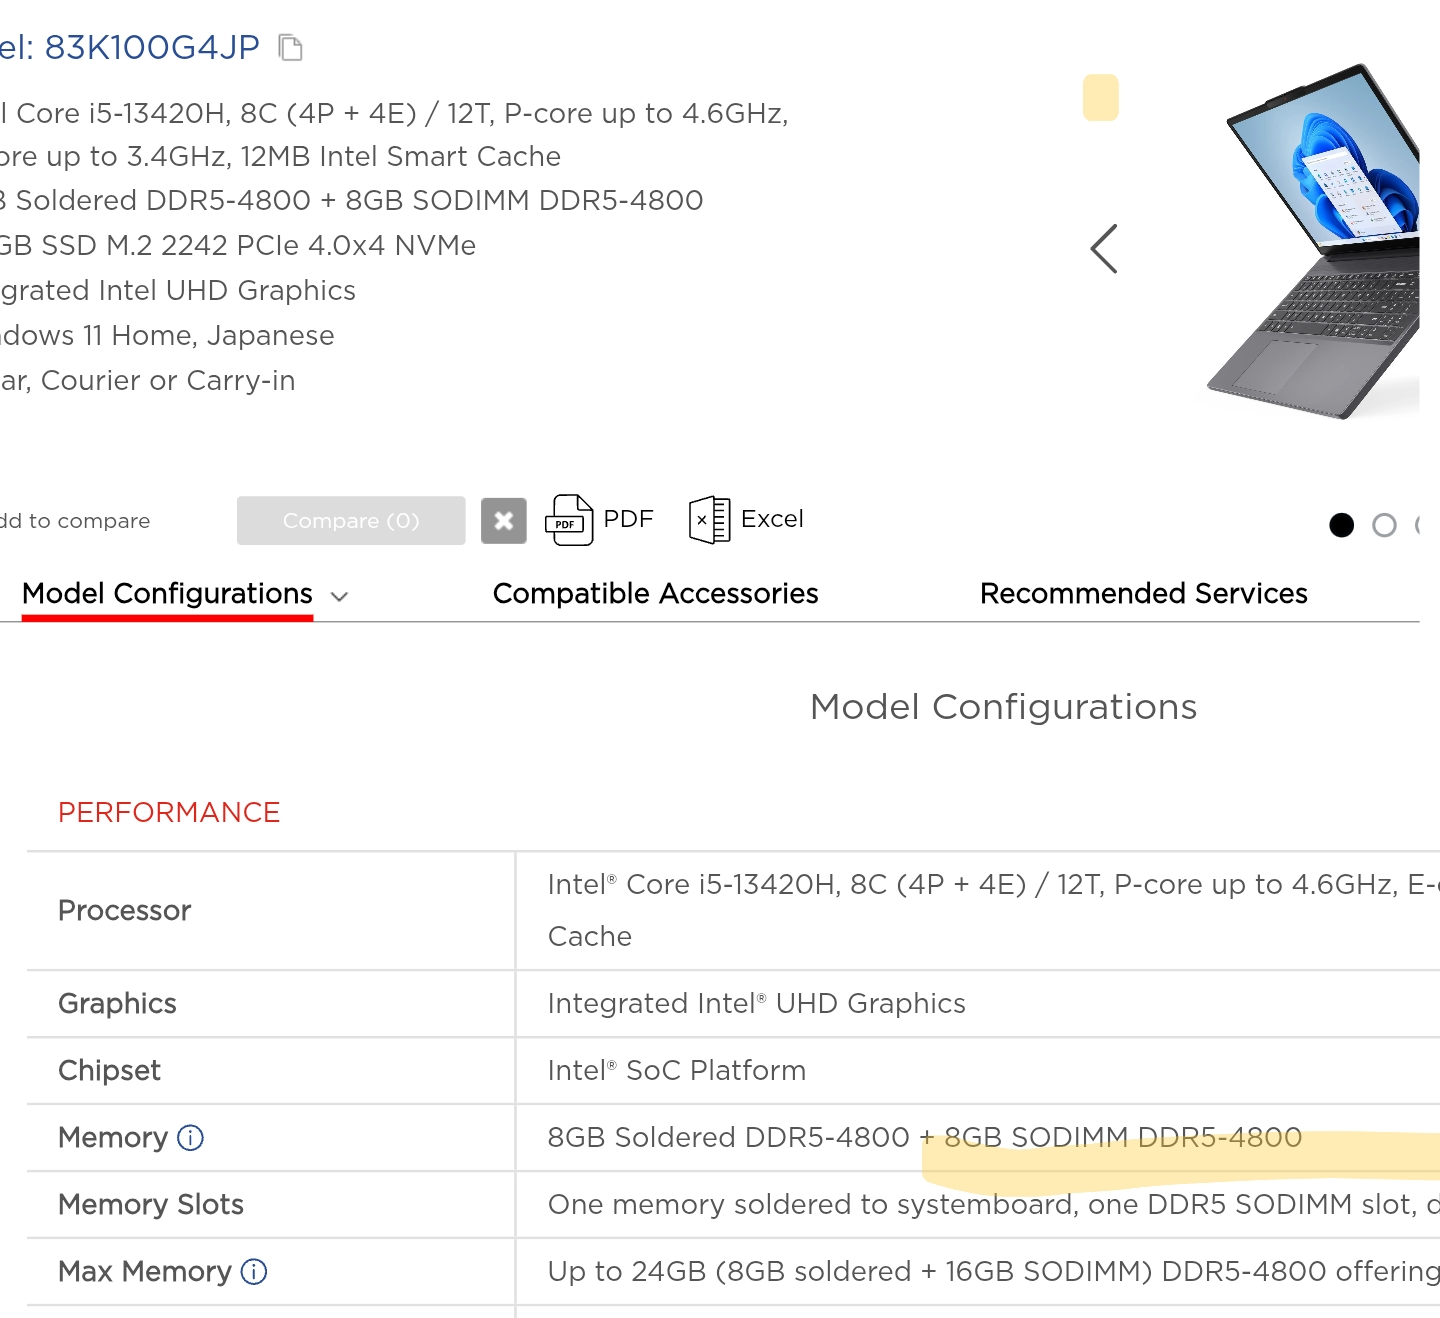The image size is (1440, 1318).
Task: Click the PDF export icon
Action: [569, 520]
